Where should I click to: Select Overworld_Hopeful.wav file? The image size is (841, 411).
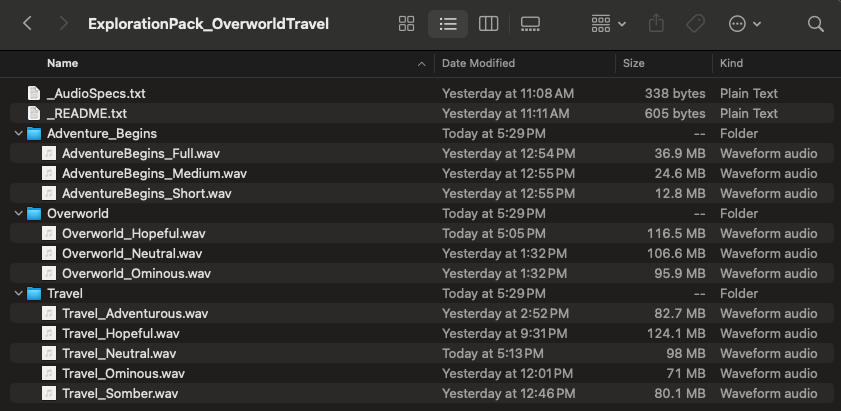(133, 233)
